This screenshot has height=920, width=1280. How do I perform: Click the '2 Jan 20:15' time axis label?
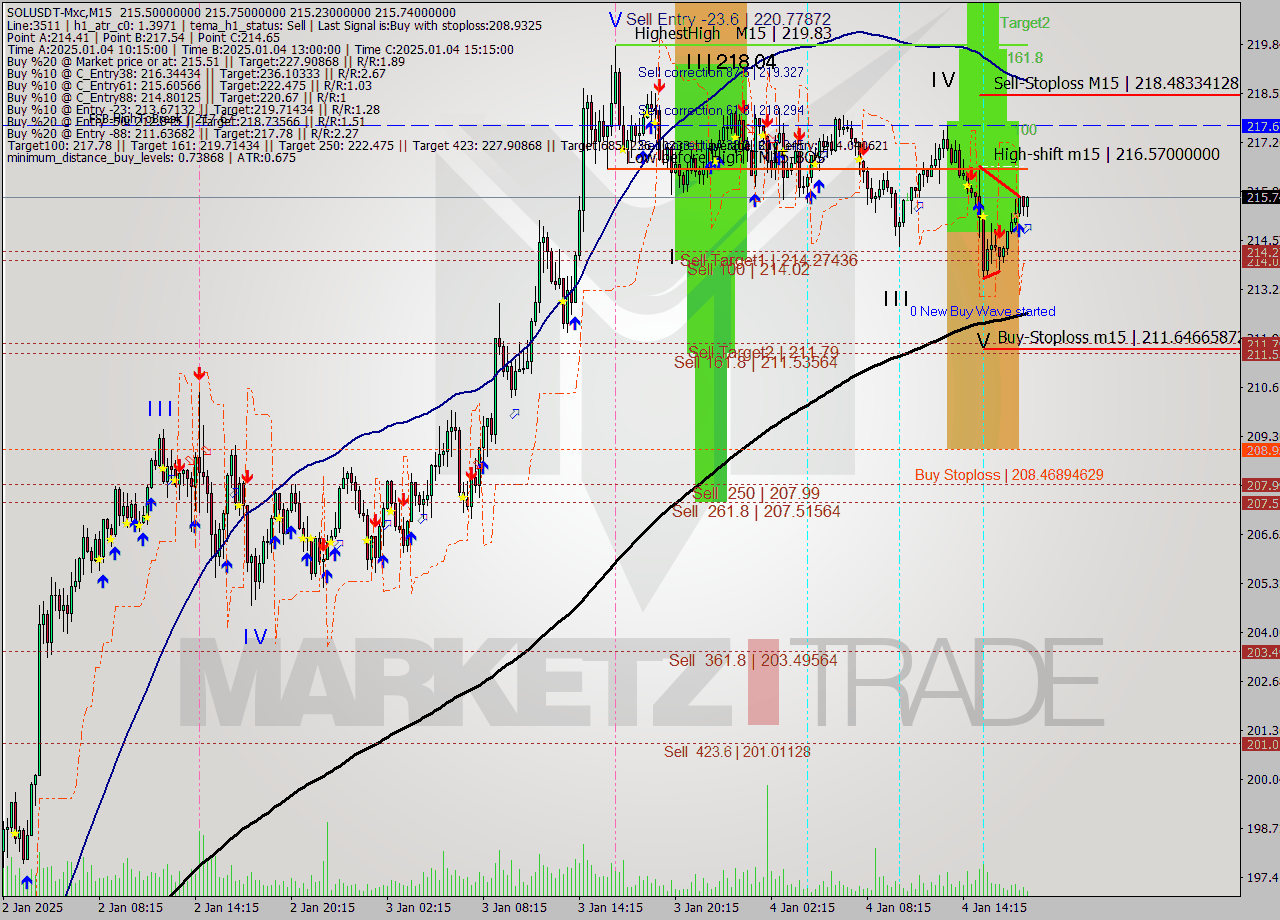click(x=322, y=908)
